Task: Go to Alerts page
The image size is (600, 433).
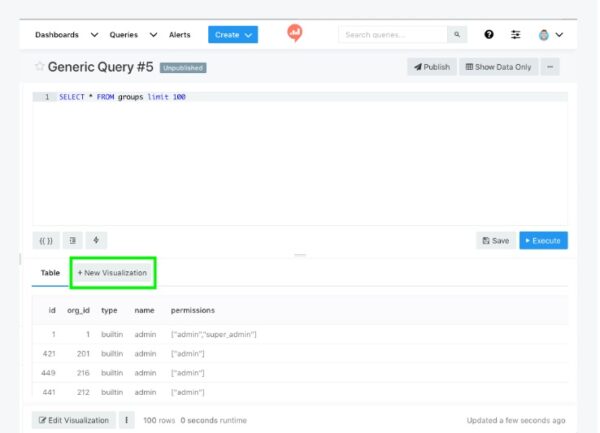Action: (179, 35)
